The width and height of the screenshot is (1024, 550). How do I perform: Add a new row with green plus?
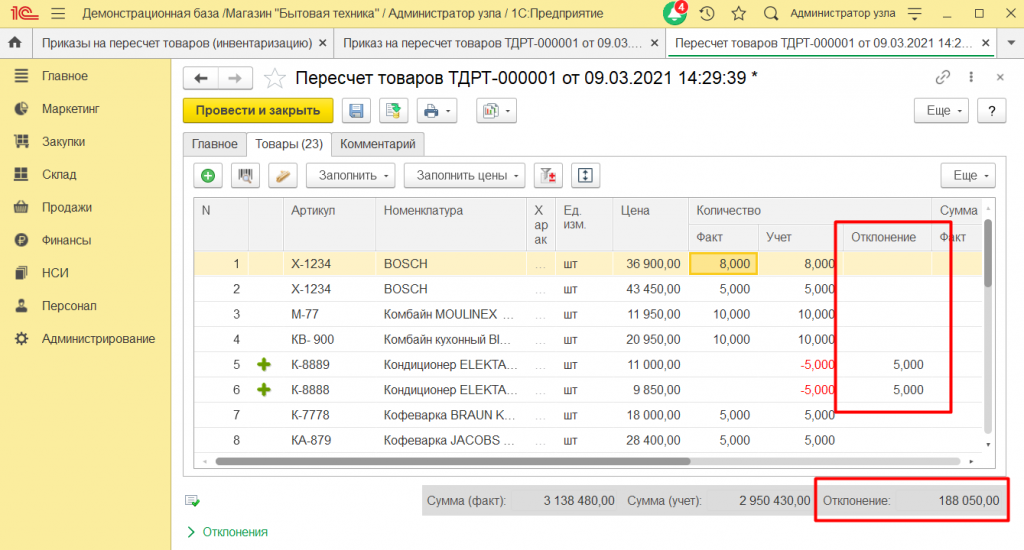pyautogui.click(x=208, y=176)
